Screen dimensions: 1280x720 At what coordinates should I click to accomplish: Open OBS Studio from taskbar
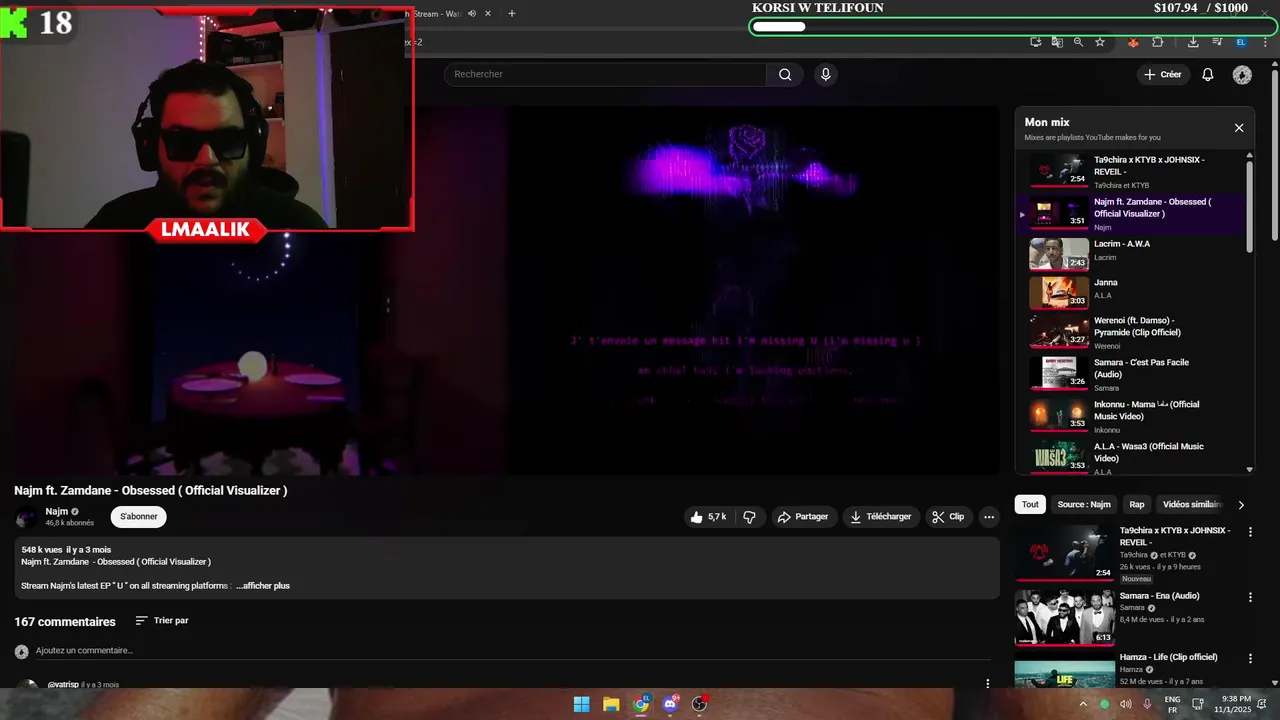(699, 704)
